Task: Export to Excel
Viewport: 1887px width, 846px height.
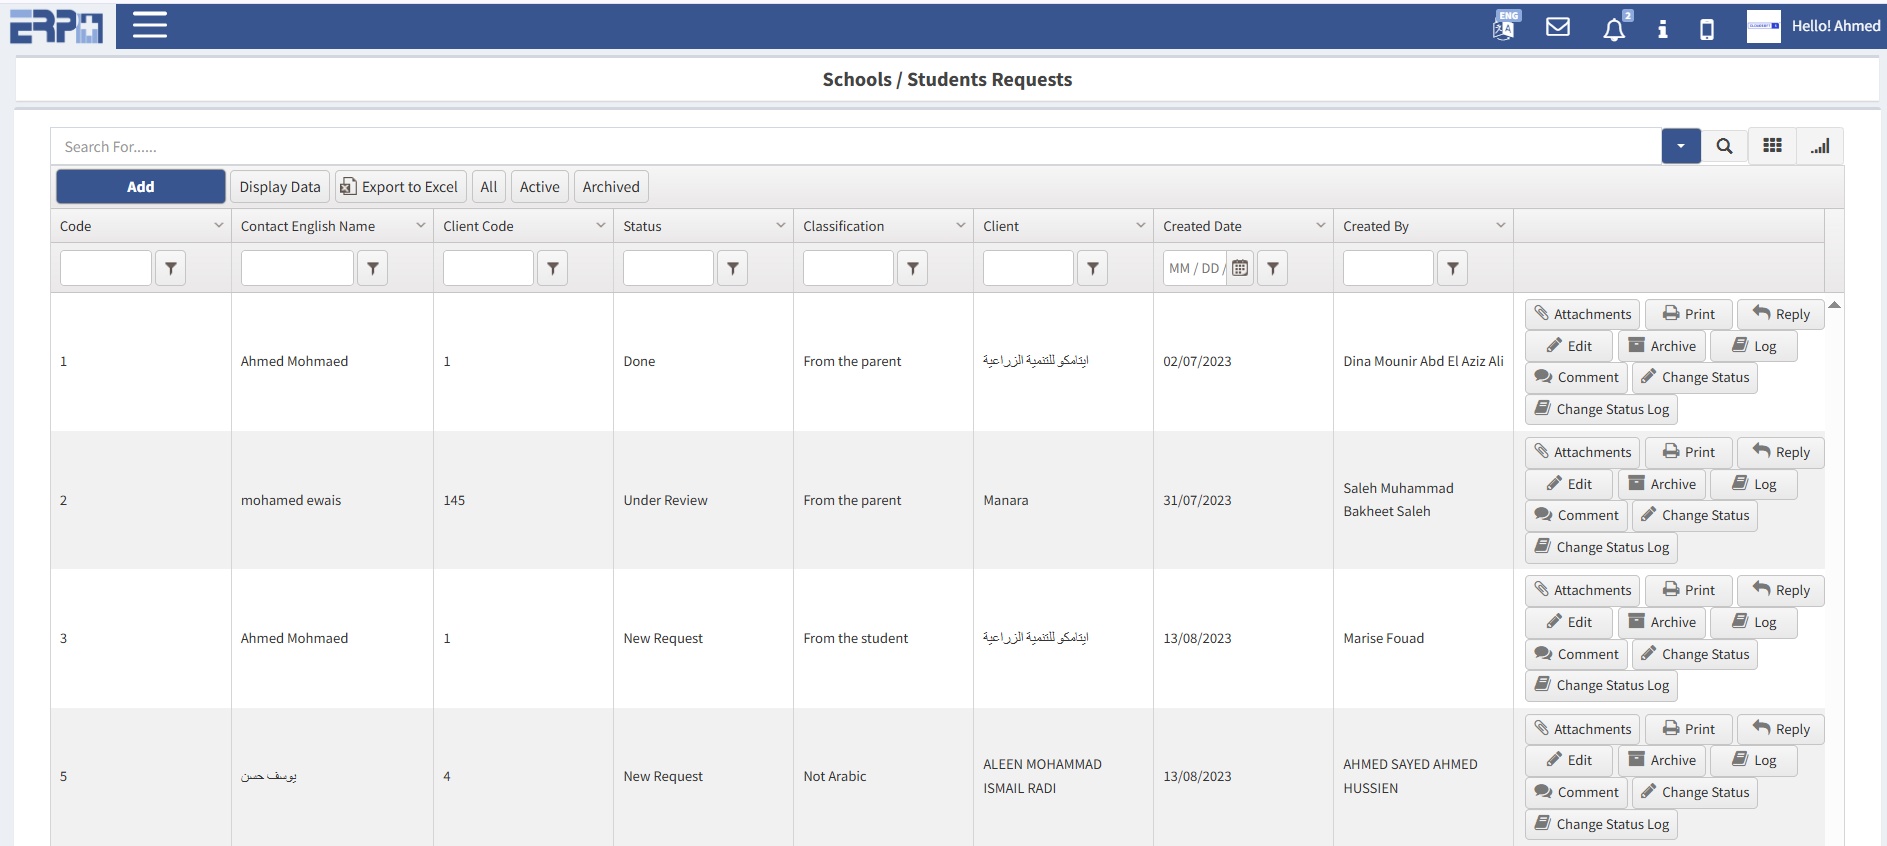Action: point(400,187)
